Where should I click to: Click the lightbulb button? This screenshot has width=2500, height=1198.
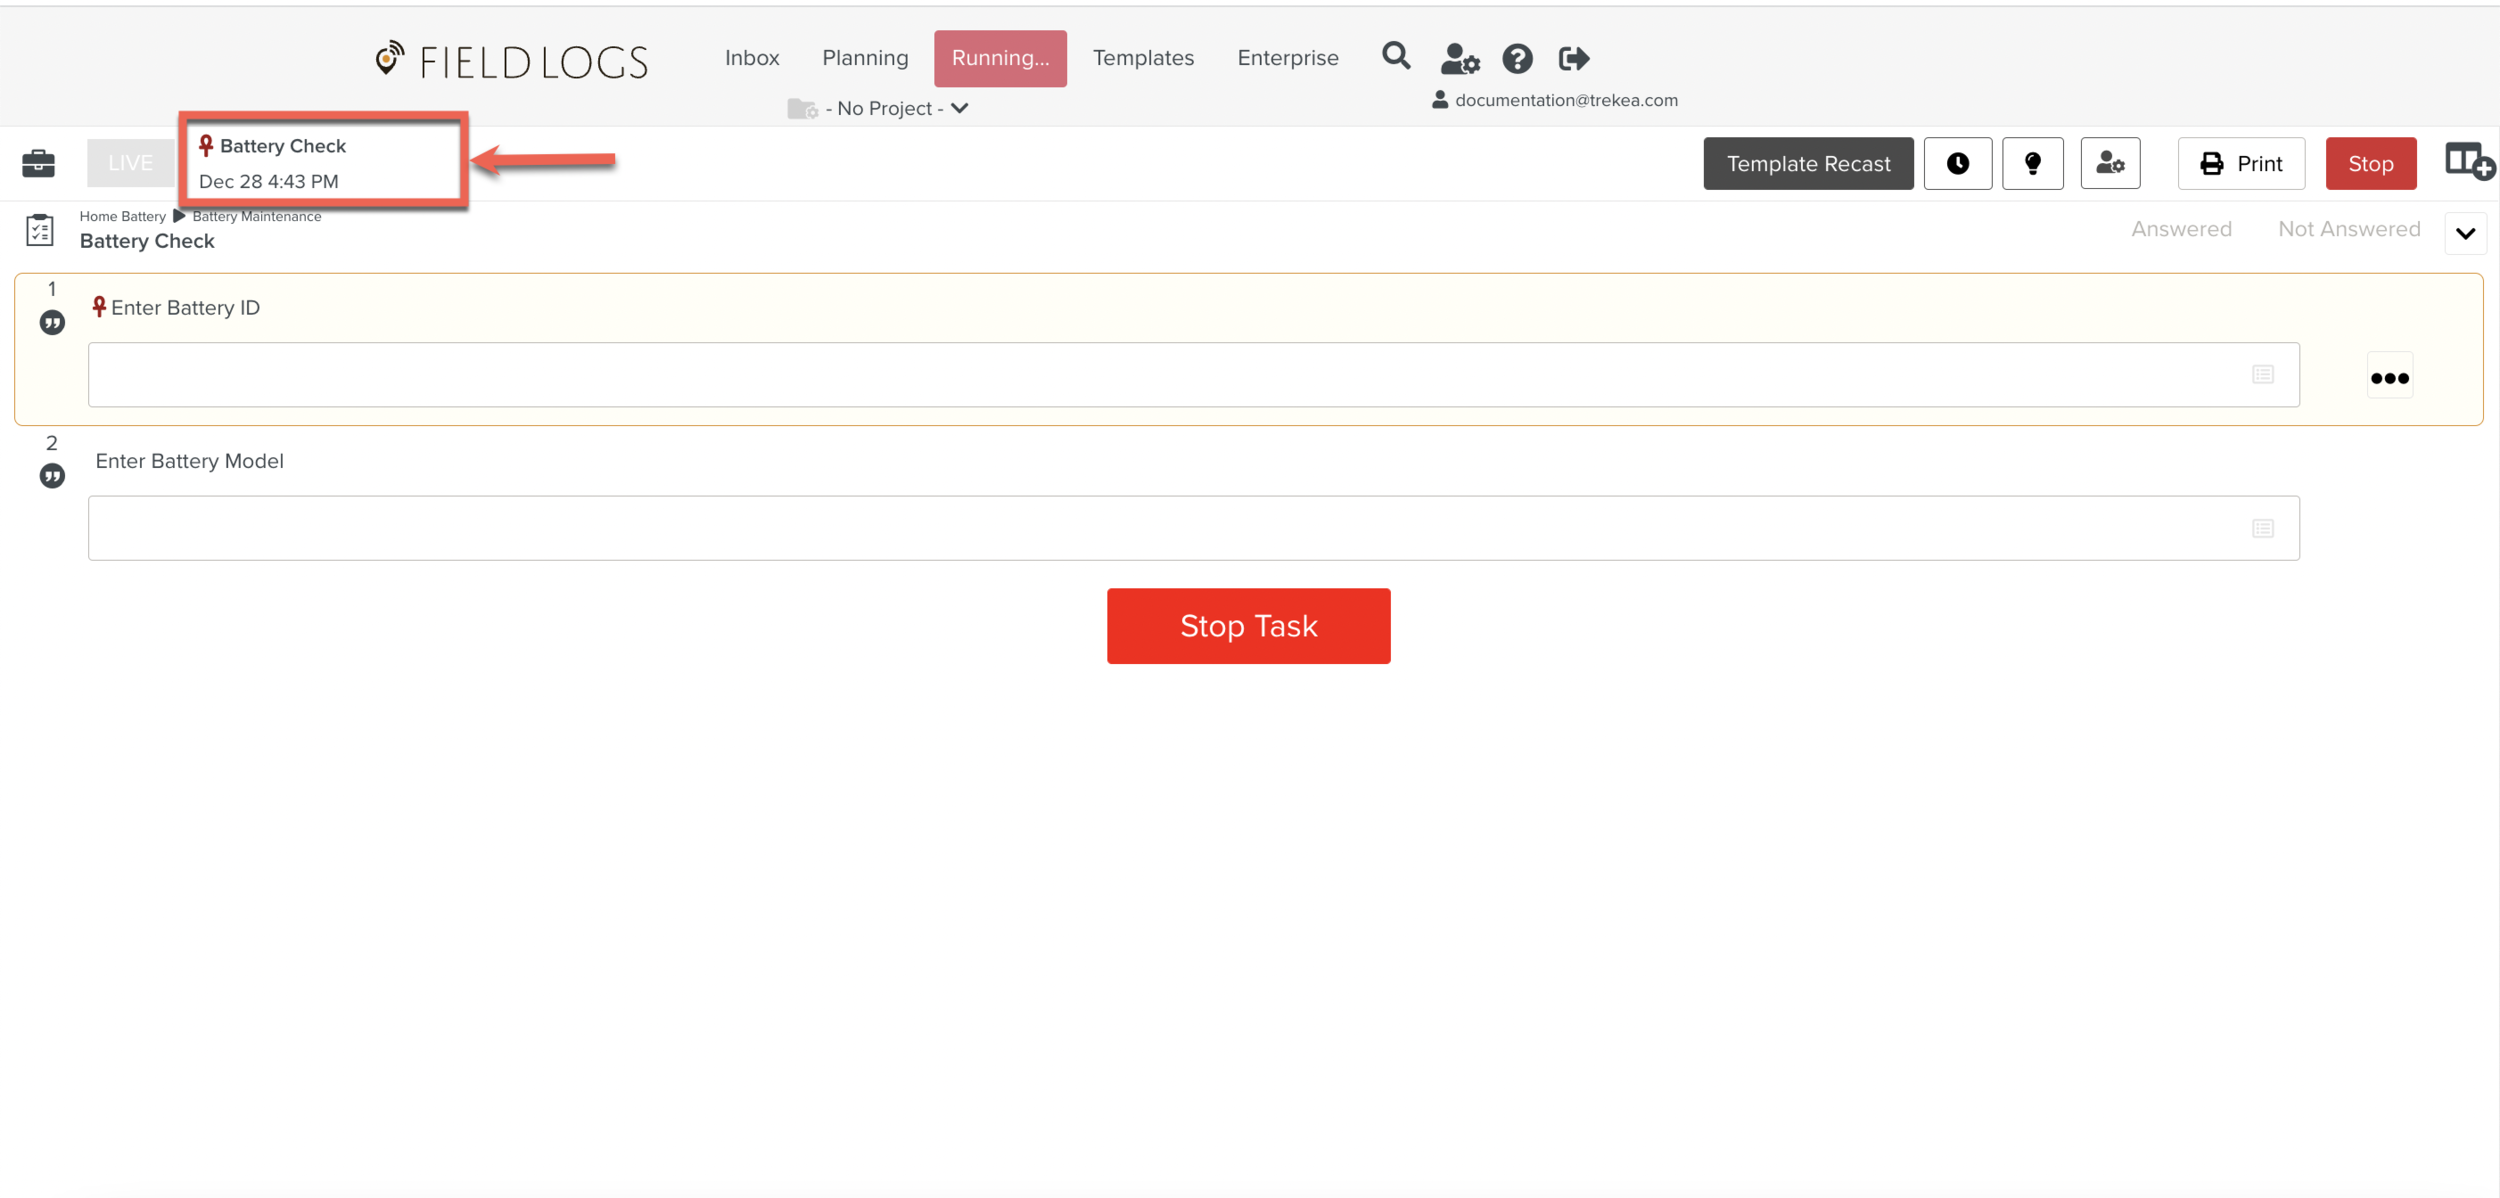tap(2032, 164)
